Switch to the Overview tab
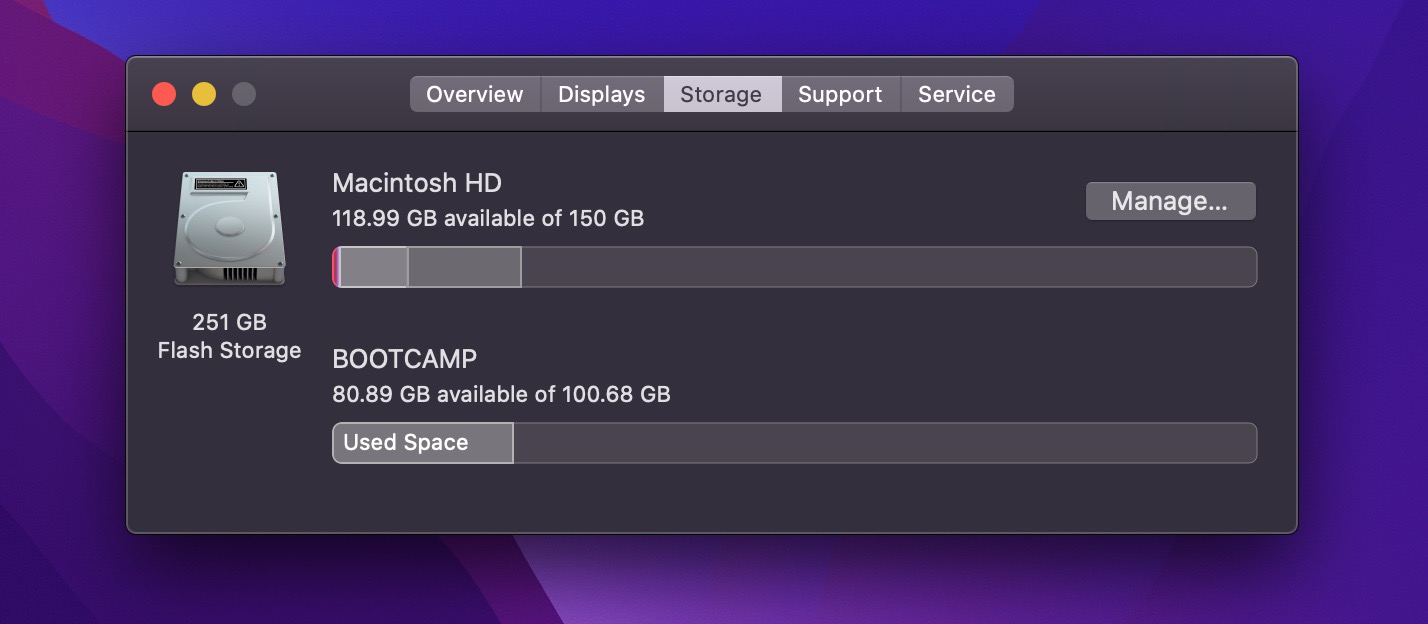The width and height of the screenshot is (1428, 624). click(475, 94)
